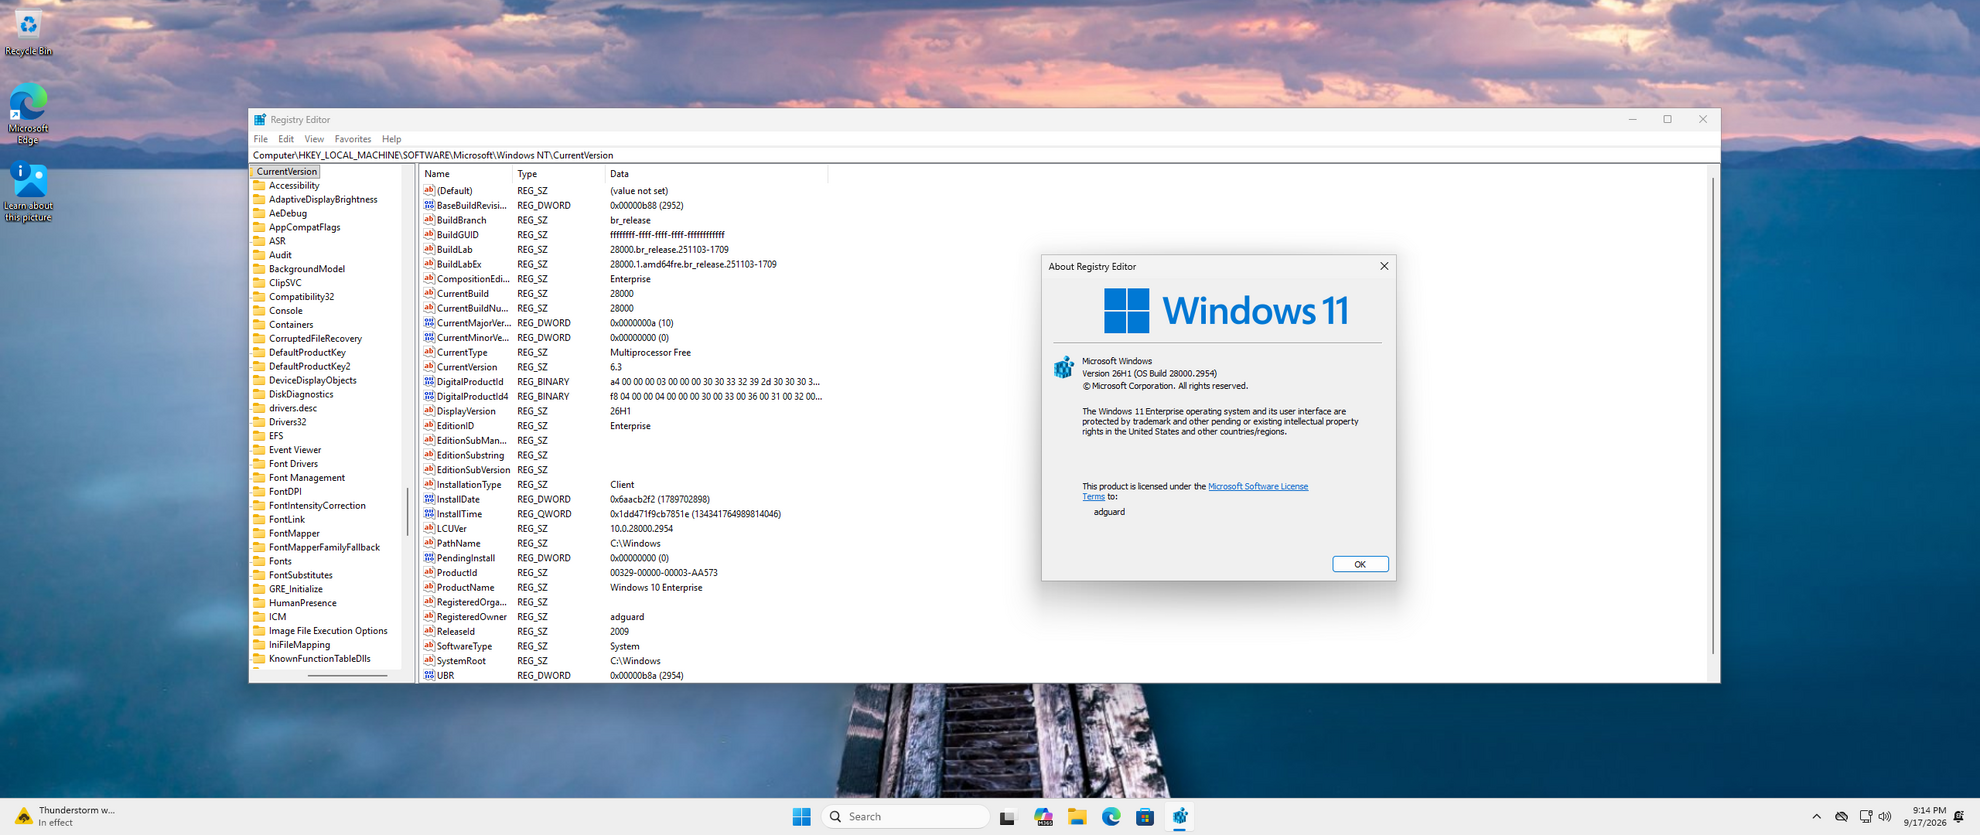1980x835 pixels.
Task: Open the Help menu
Action: (391, 139)
